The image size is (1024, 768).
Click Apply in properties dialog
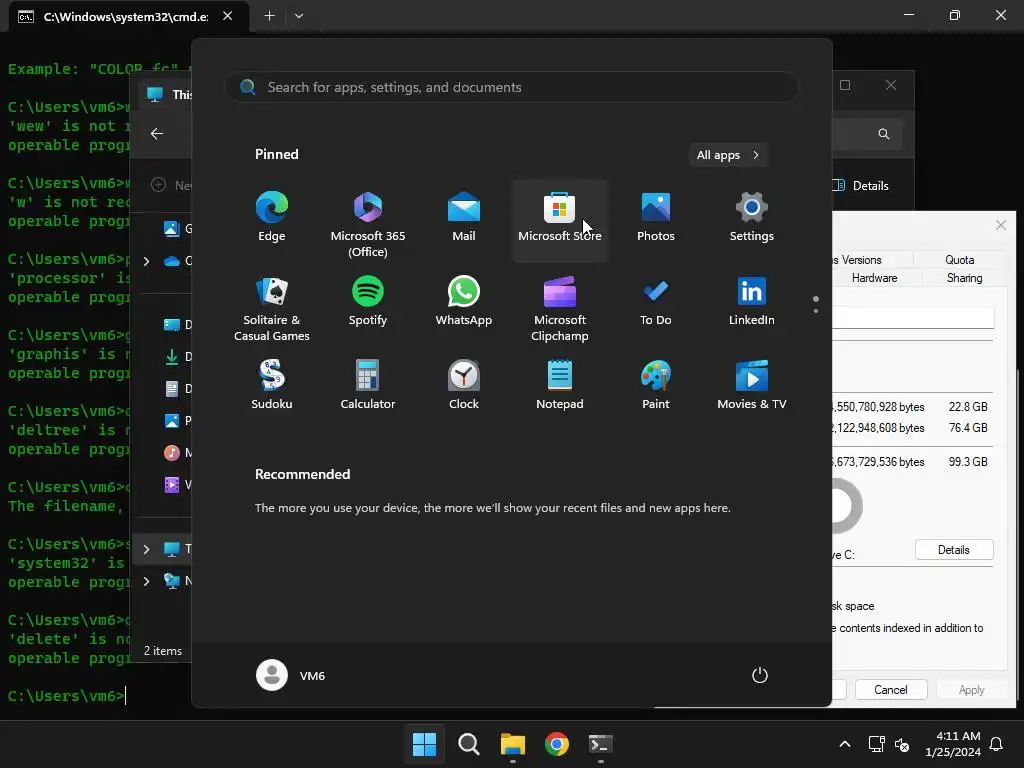(x=971, y=690)
